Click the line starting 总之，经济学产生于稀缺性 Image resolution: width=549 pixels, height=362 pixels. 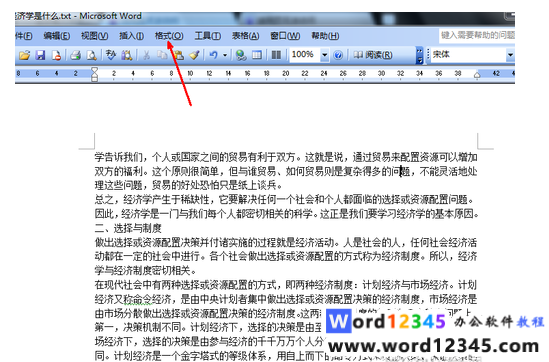(x=285, y=200)
